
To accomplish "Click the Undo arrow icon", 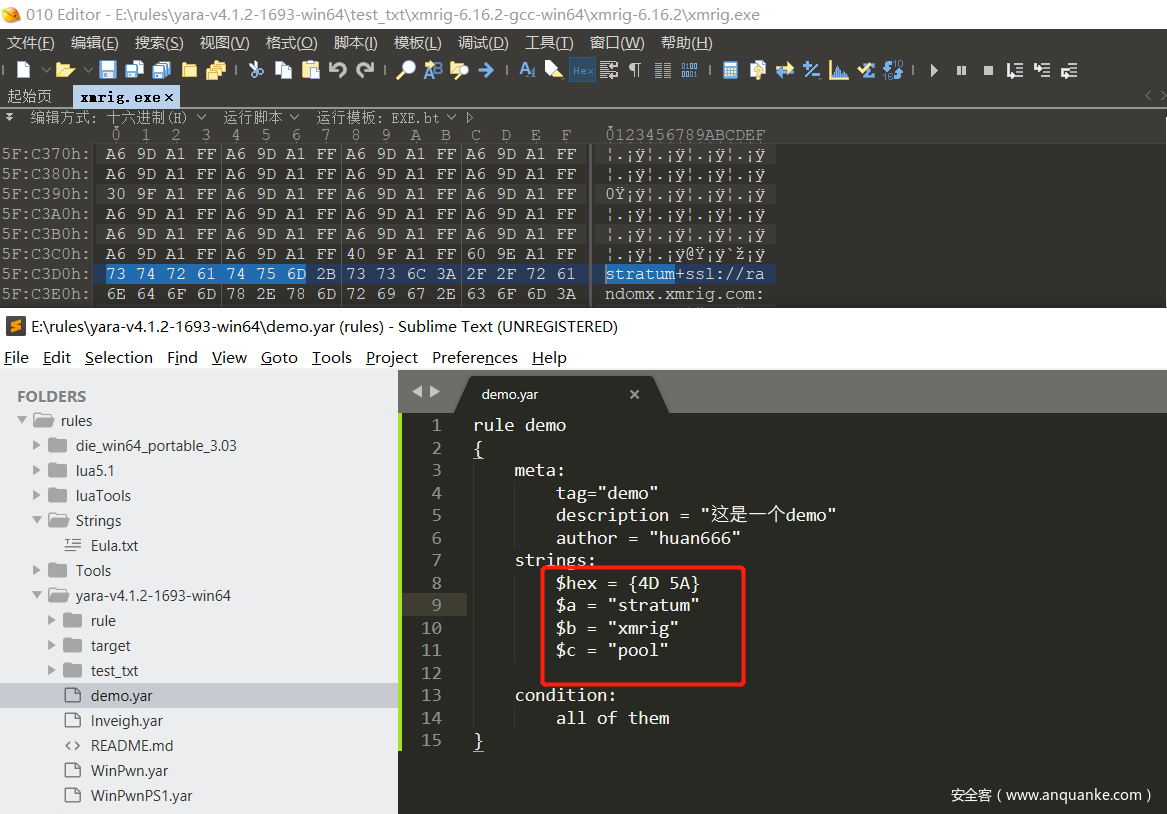I will click(338, 70).
